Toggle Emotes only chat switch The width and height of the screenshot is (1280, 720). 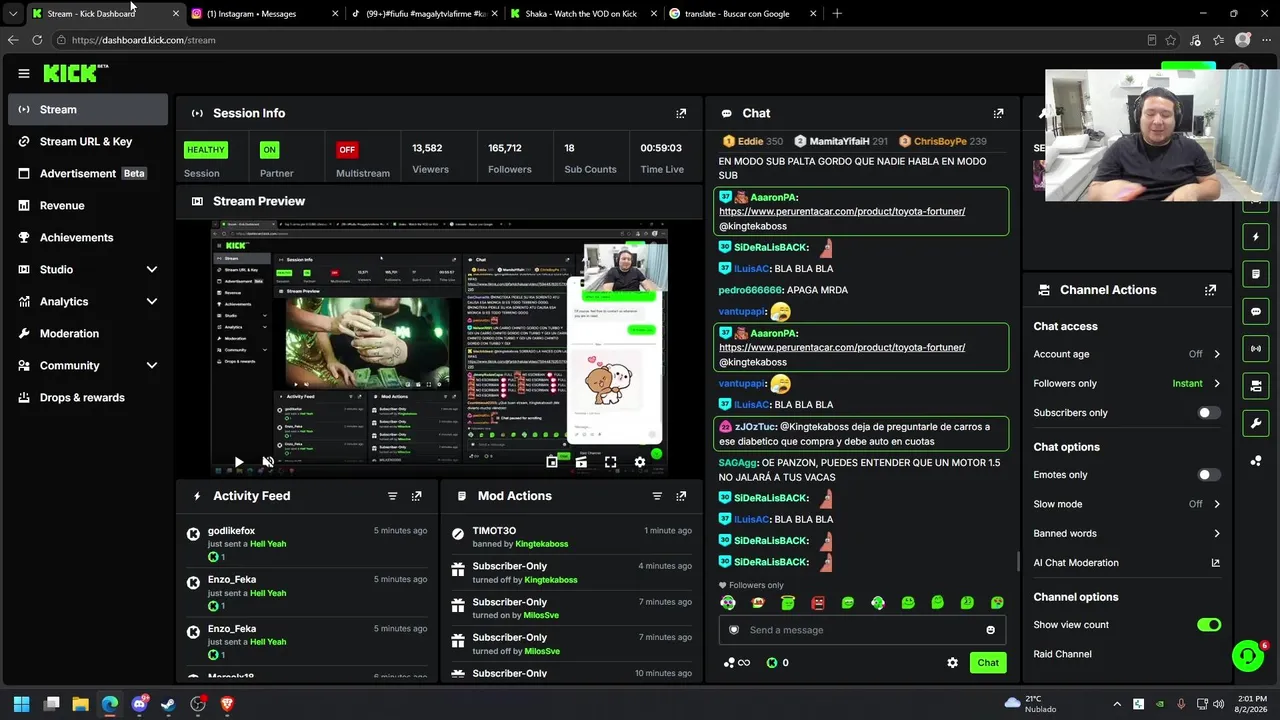click(1209, 475)
